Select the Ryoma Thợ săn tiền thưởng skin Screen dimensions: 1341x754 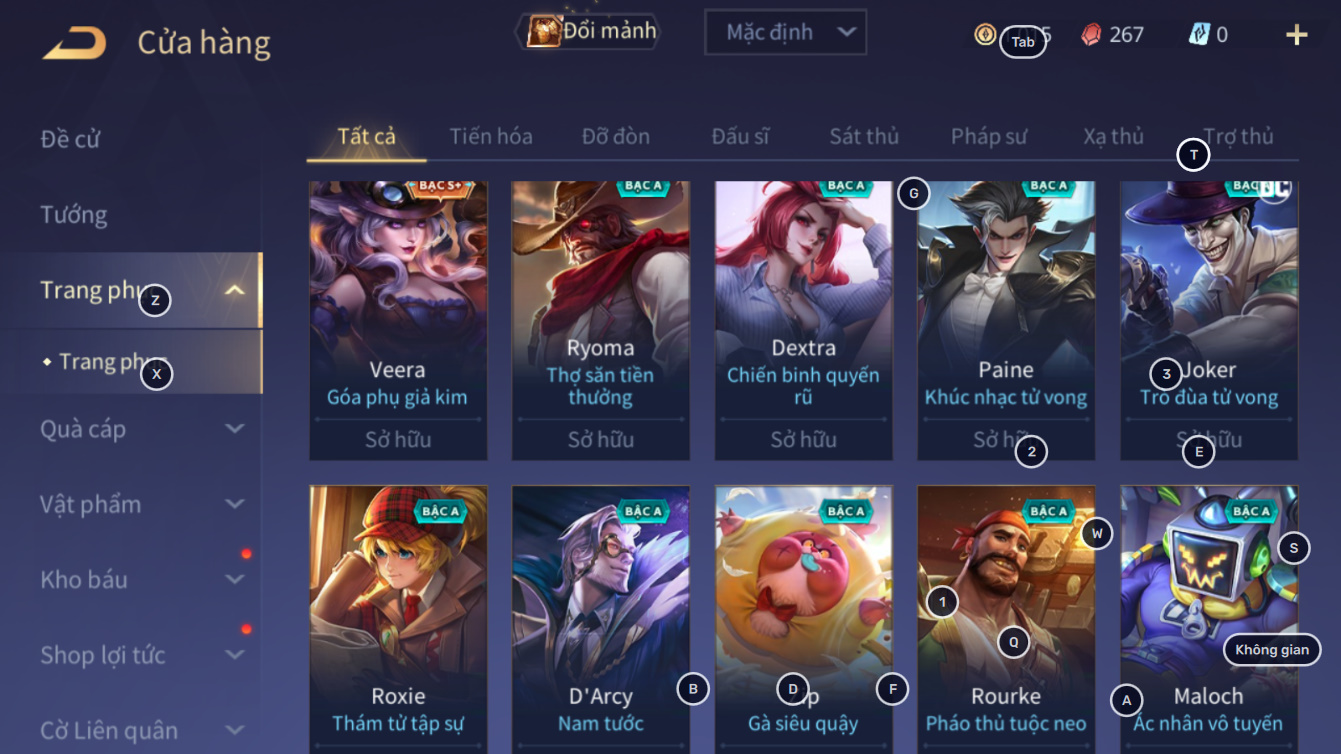tap(601, 320)
